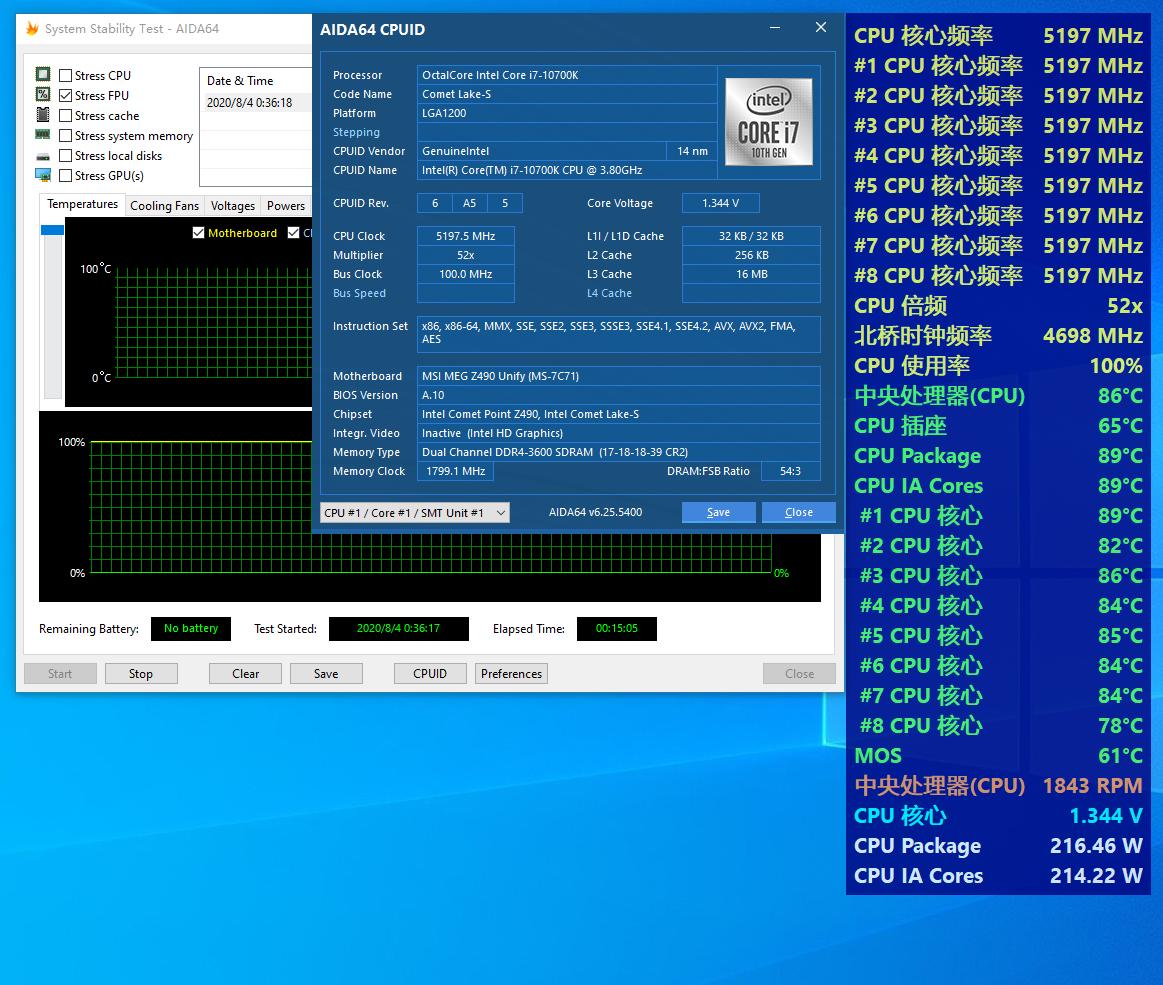Click the Elapsed Time value 00:15:05
1163x985 pixels.
(616, 628)
